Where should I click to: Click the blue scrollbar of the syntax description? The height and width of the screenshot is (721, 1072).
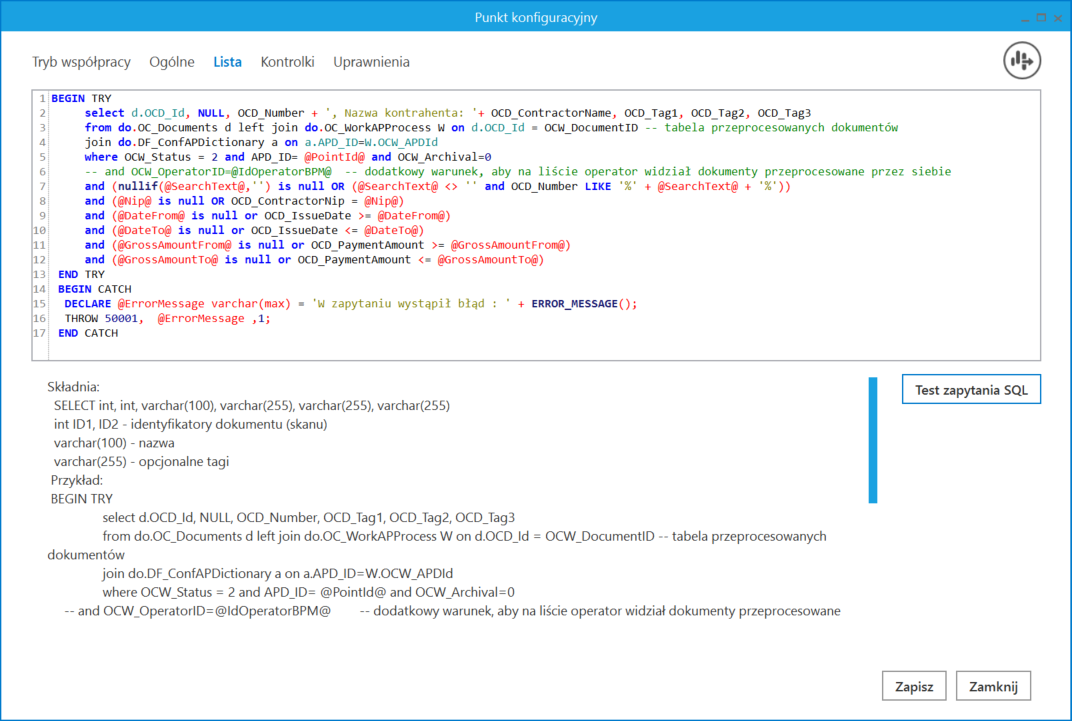872,440
